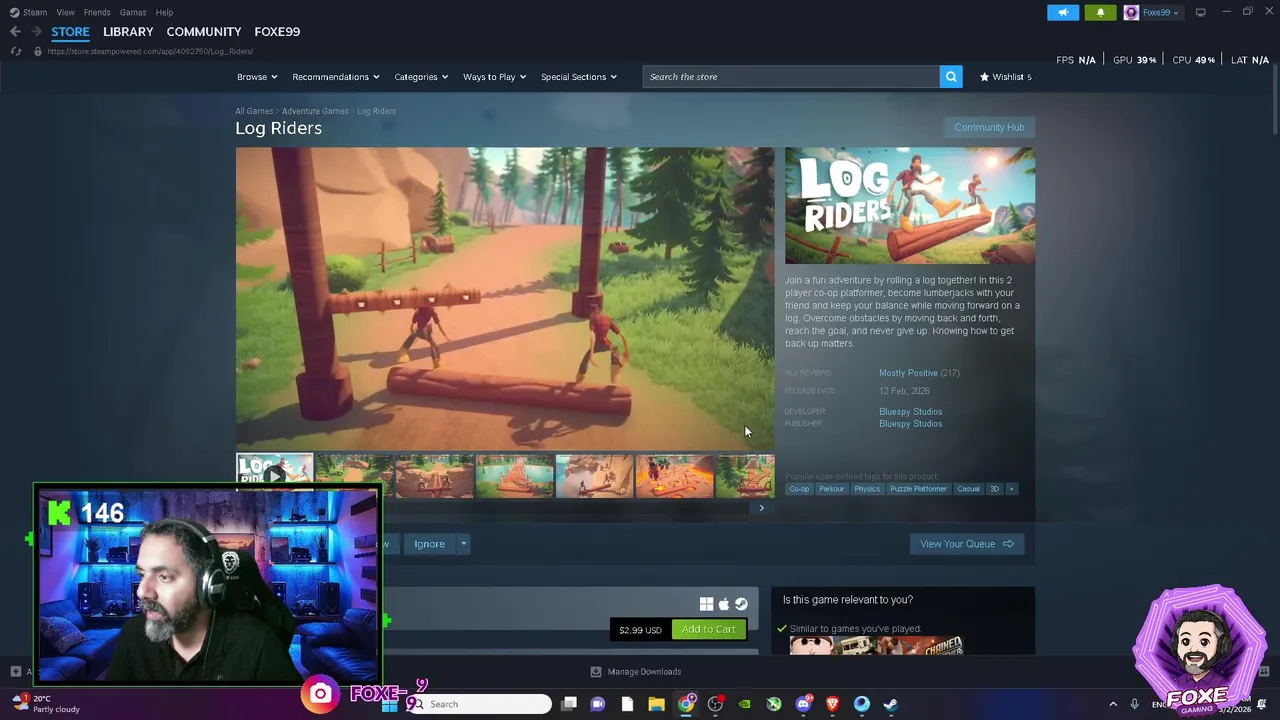Open File Explorer from taskbar
This screenshot has width=1280, height=720.
pos(656,704)
